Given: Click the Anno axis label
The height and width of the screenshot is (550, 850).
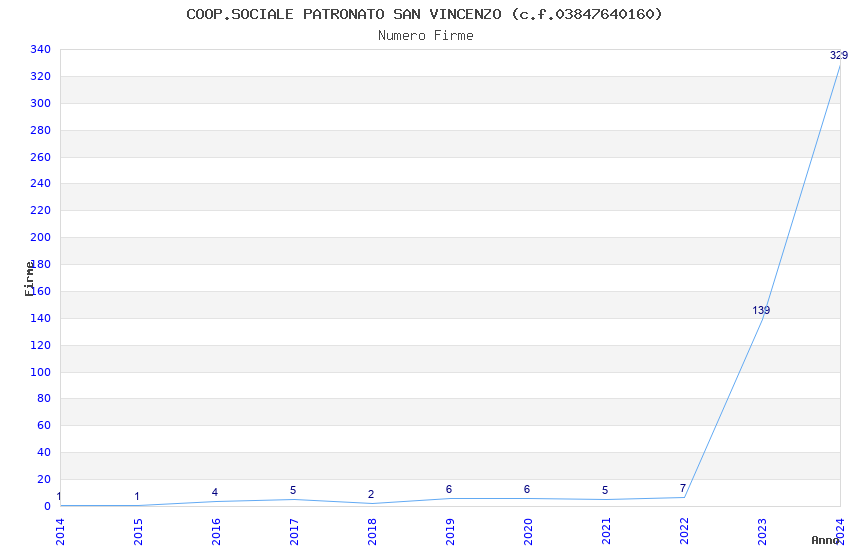Looking at the screenshot, I should (825, 540).
